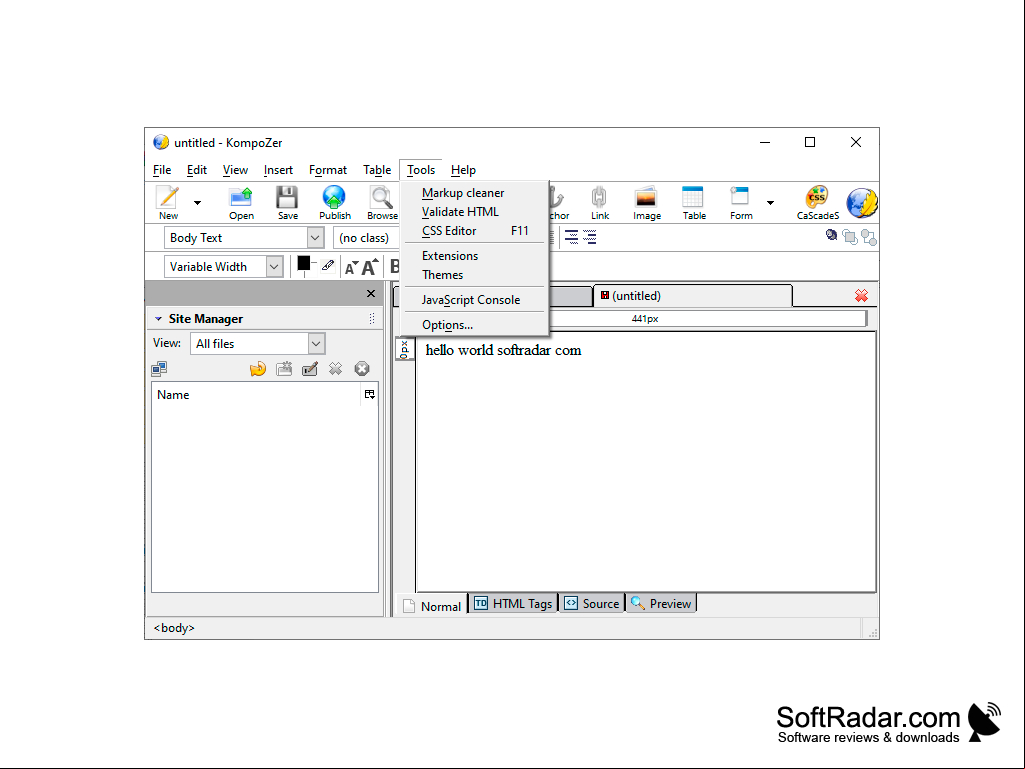Switch to the Normal view tab
This screenshot has width=1025, height=769.
(x=432, y=606)
